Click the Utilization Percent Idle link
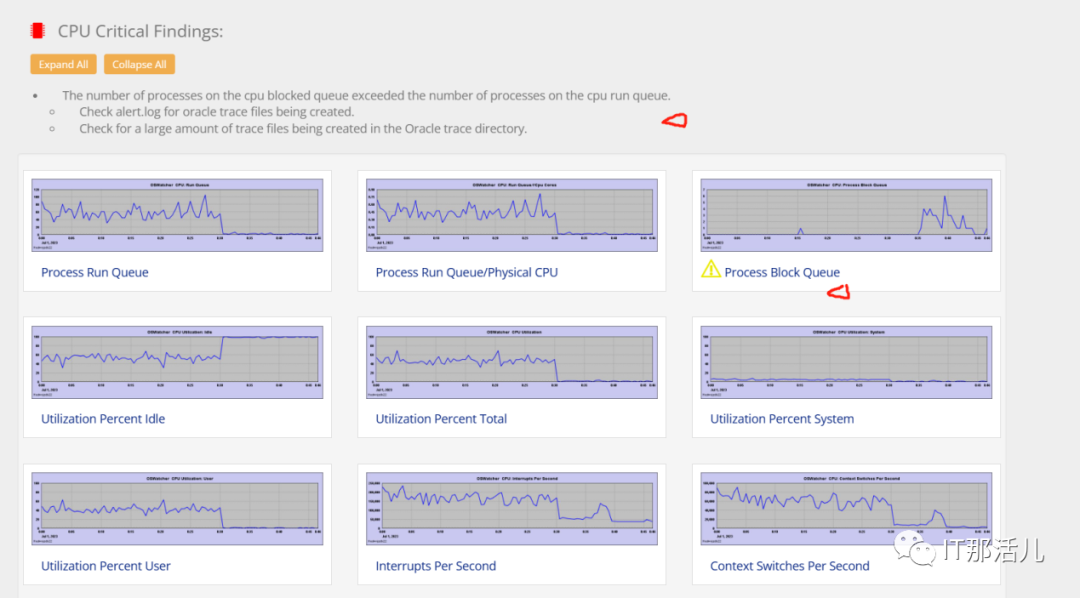This screenshot has height=598, width=1080. coord(103,419)
